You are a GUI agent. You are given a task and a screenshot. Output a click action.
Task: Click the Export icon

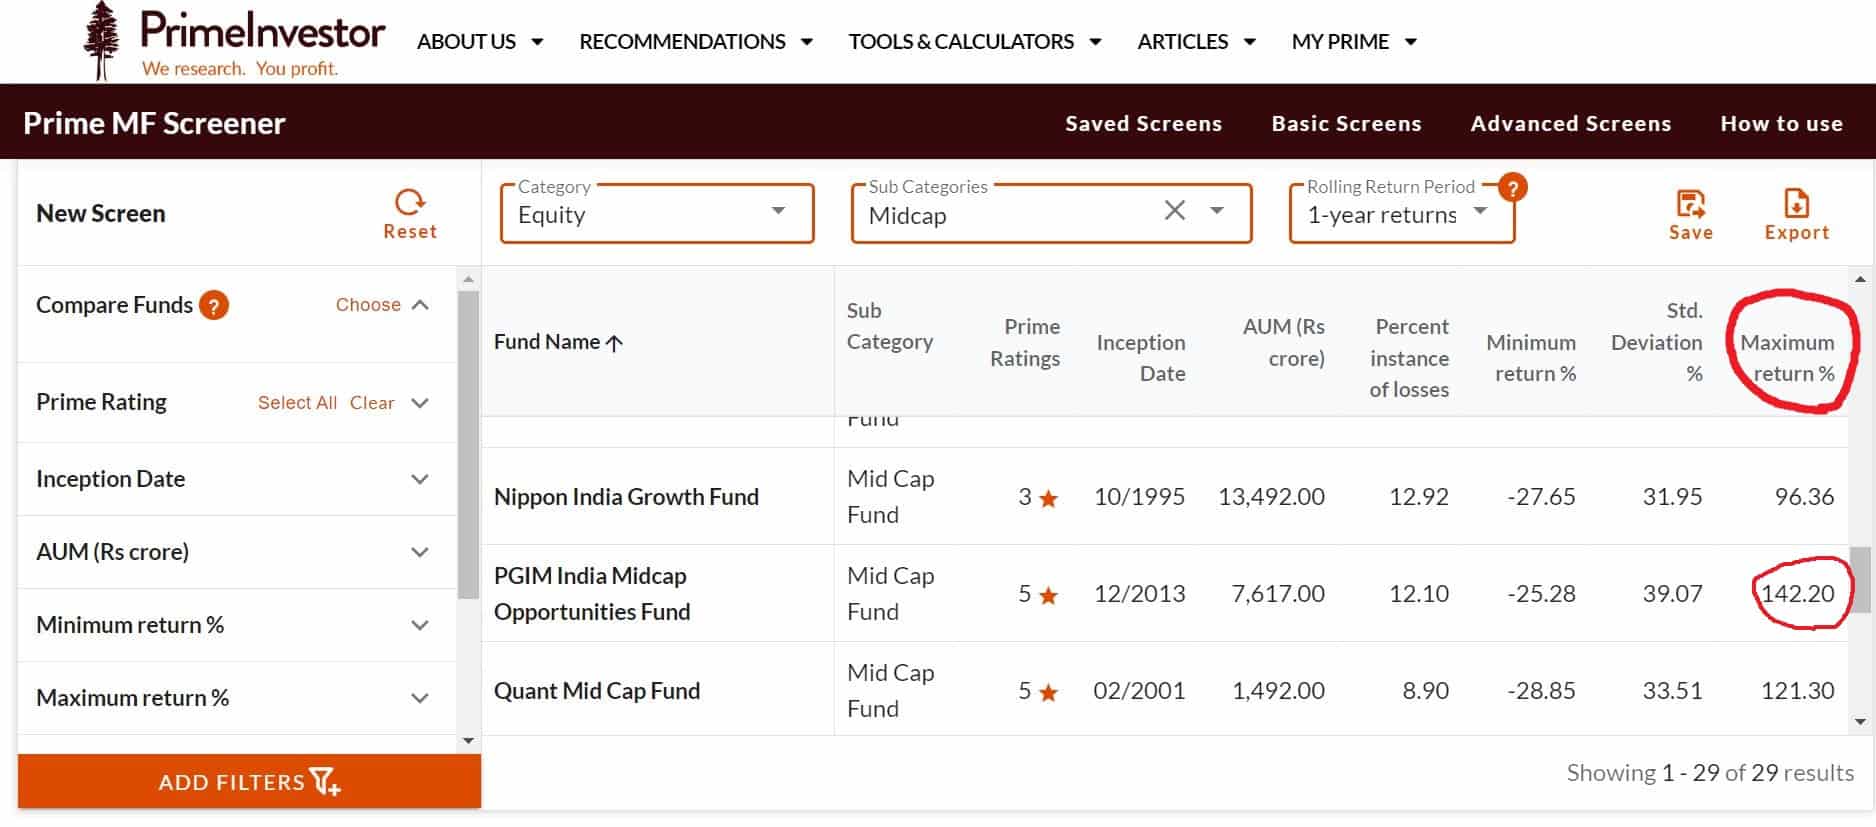1797,204
